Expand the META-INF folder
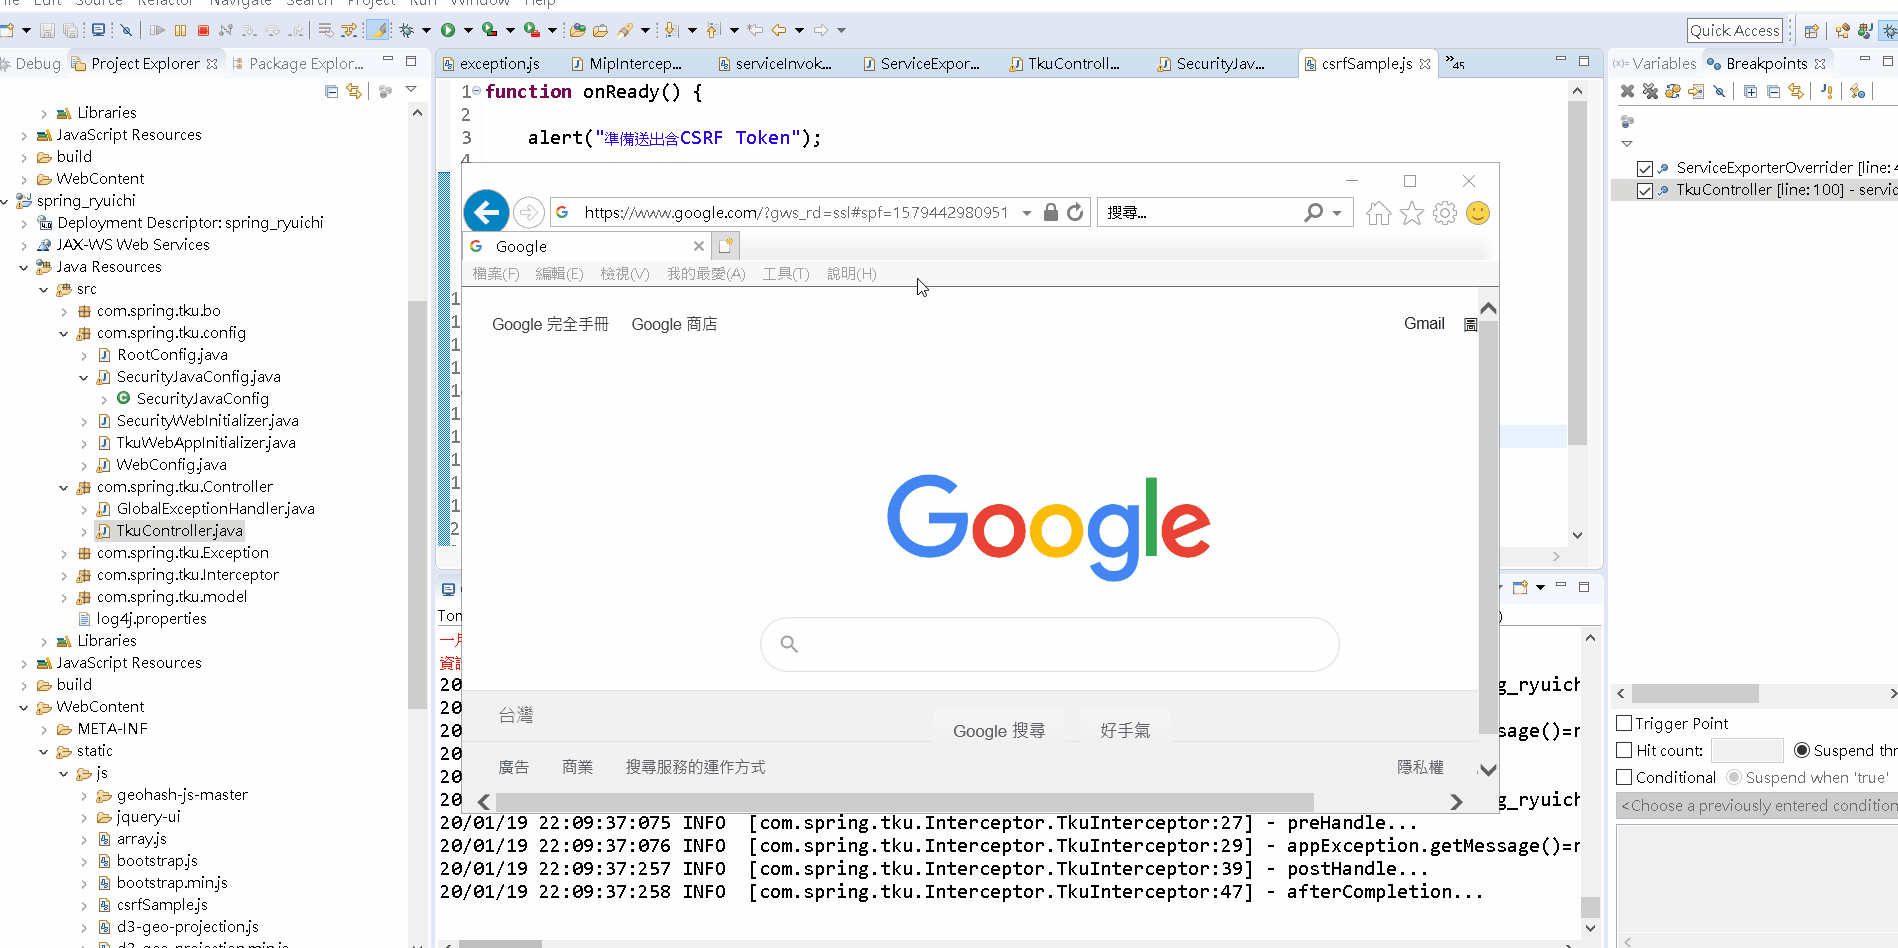The image size is (1898, 948). tap(44, 728)
